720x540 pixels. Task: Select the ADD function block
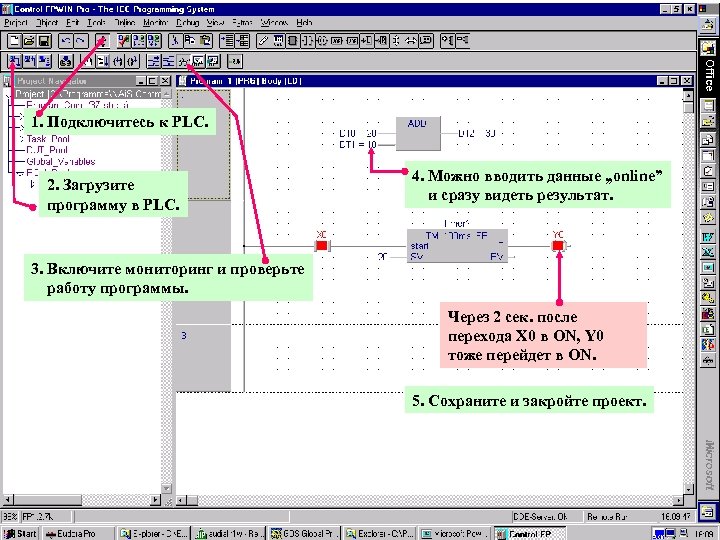click(x=418, y=134)
